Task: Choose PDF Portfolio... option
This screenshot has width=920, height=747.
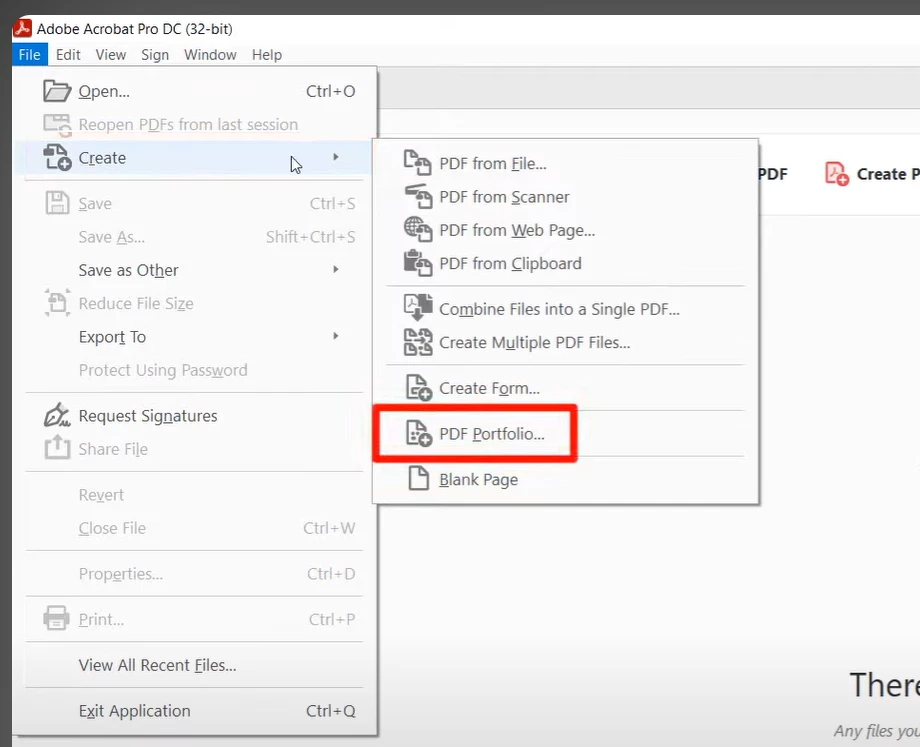Action: (565, 434)
